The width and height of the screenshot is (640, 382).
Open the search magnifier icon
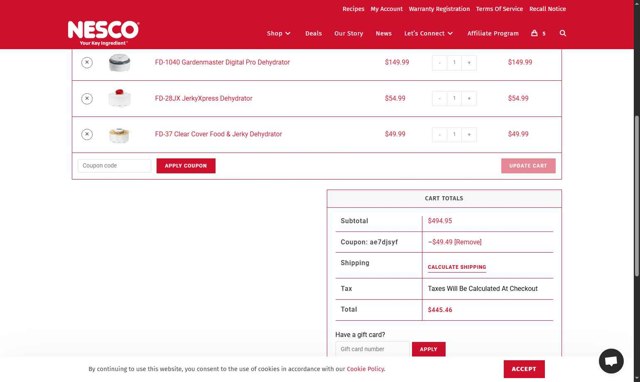563,33
